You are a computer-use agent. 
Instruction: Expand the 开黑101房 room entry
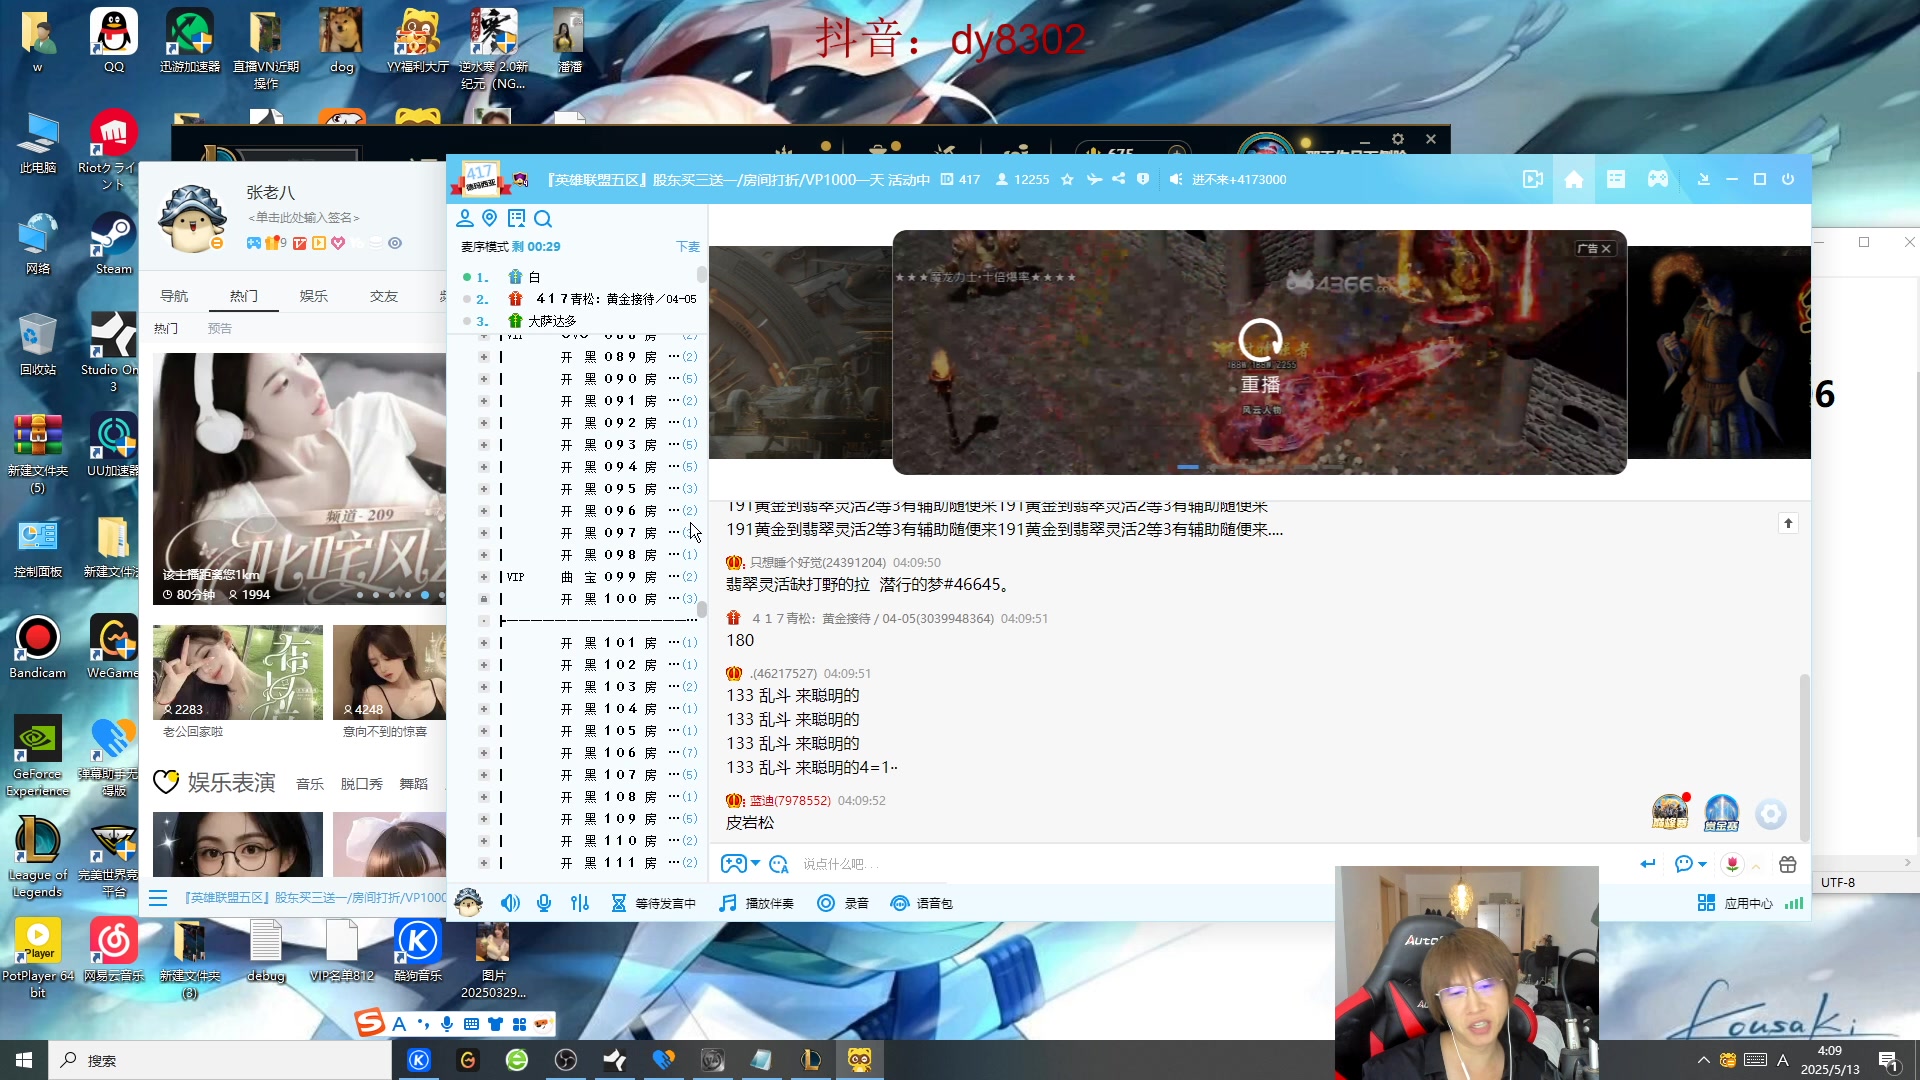click(484, 643)
